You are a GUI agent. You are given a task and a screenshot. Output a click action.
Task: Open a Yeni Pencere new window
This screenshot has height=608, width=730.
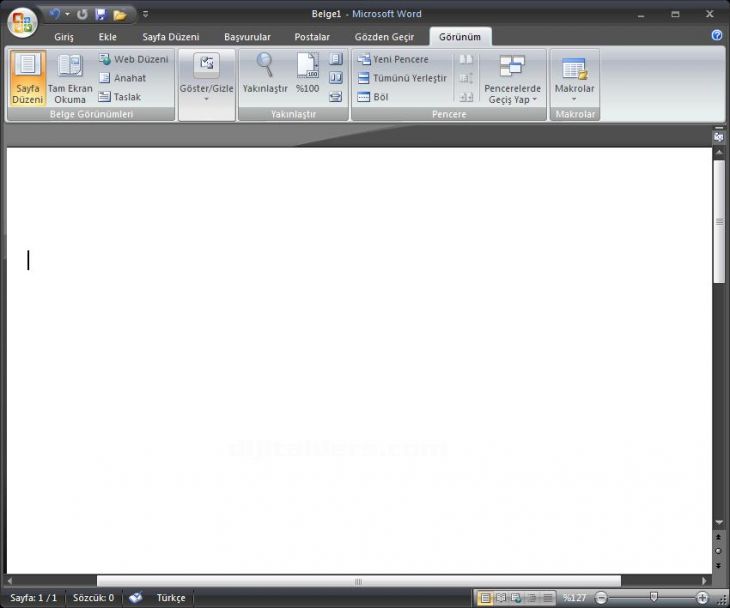tap(393, 59)
